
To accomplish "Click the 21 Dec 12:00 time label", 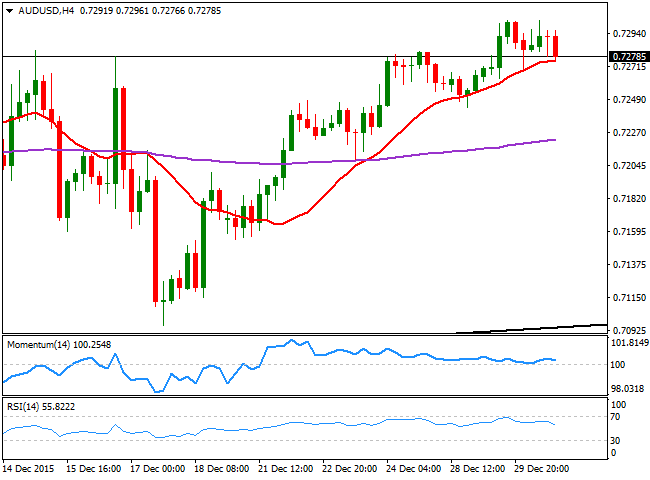I will 286,469.
